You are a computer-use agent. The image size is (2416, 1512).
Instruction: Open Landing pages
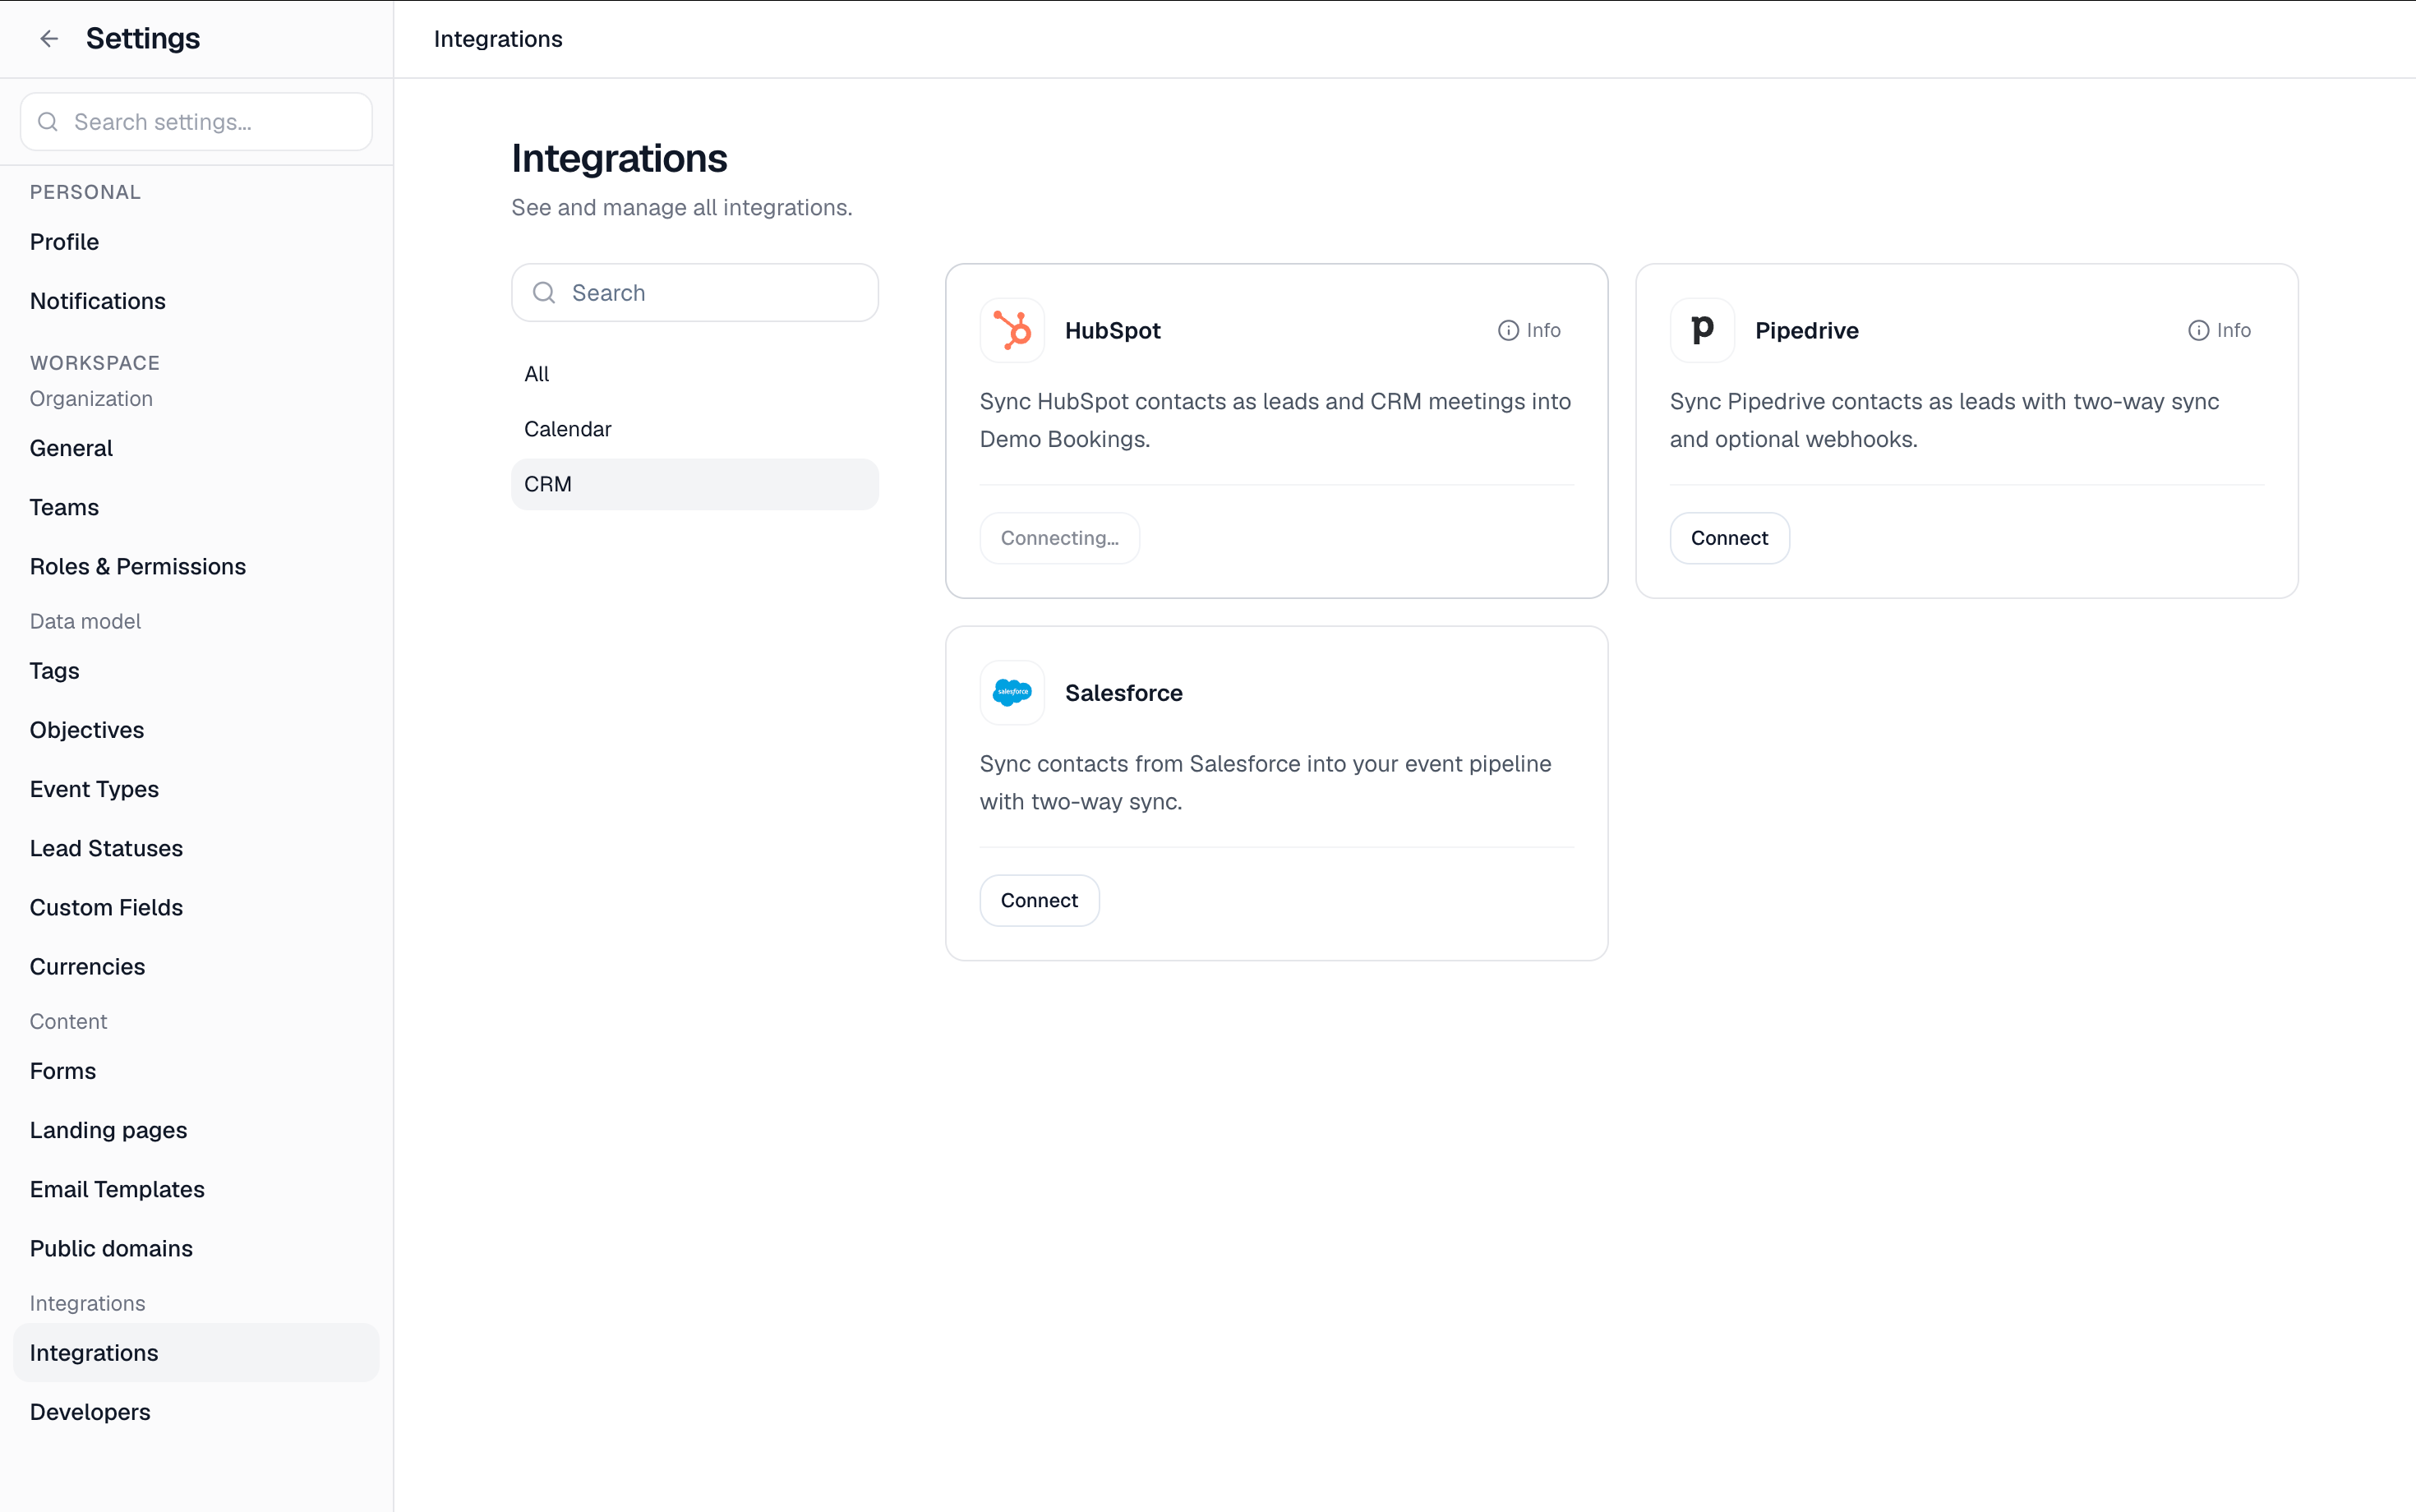[196, 1130]
